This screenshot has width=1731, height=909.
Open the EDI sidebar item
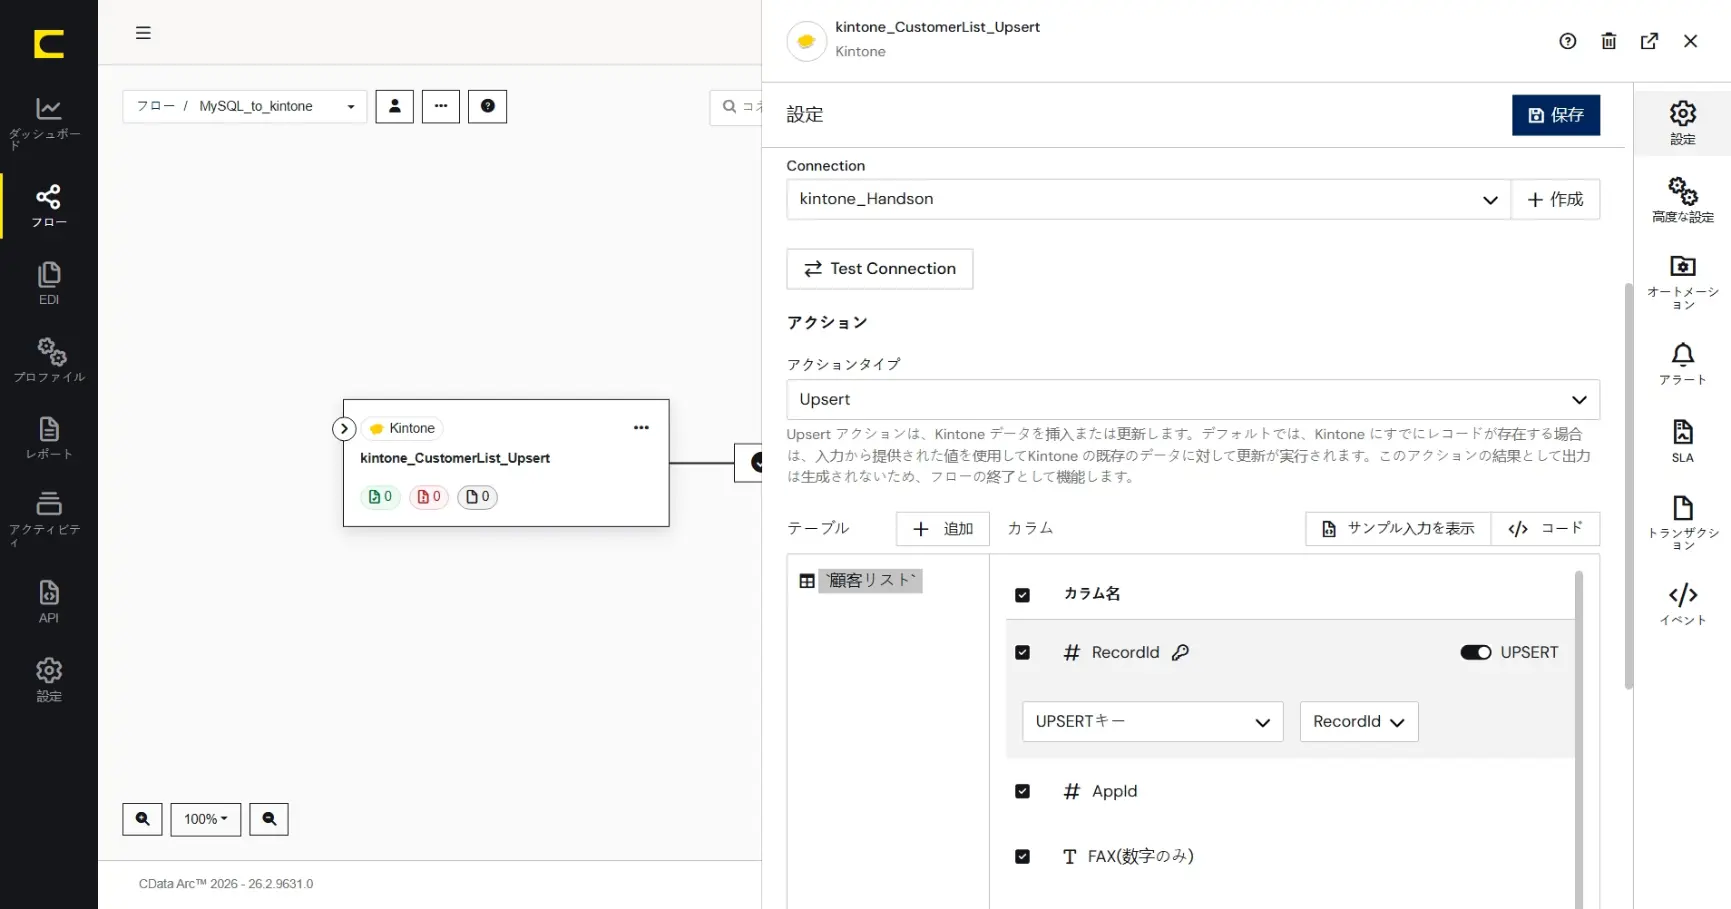tap(48, 284)
